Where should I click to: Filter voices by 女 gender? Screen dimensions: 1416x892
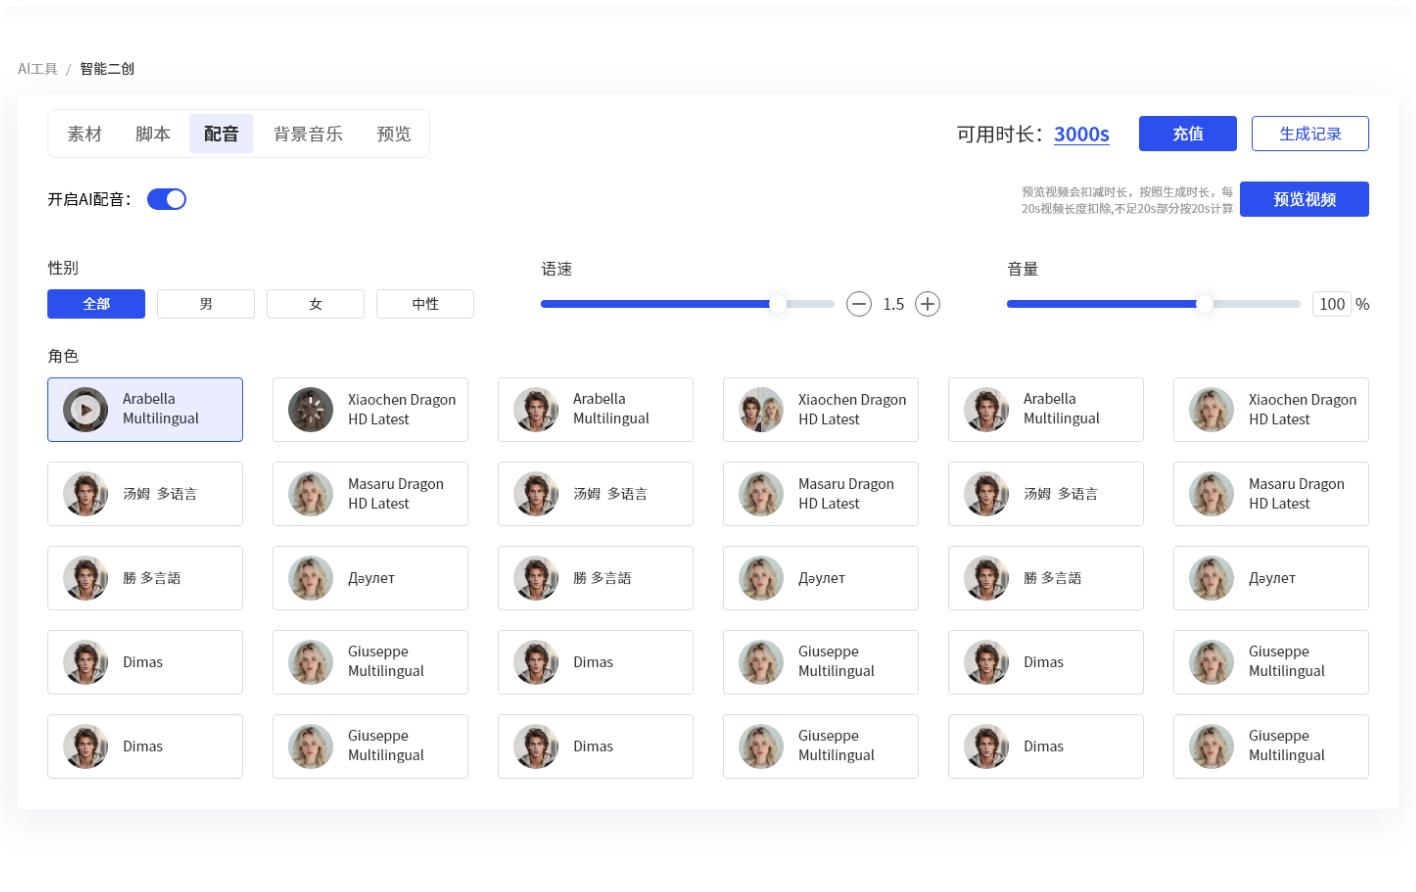pyautogui.click(x=315, y=304)
